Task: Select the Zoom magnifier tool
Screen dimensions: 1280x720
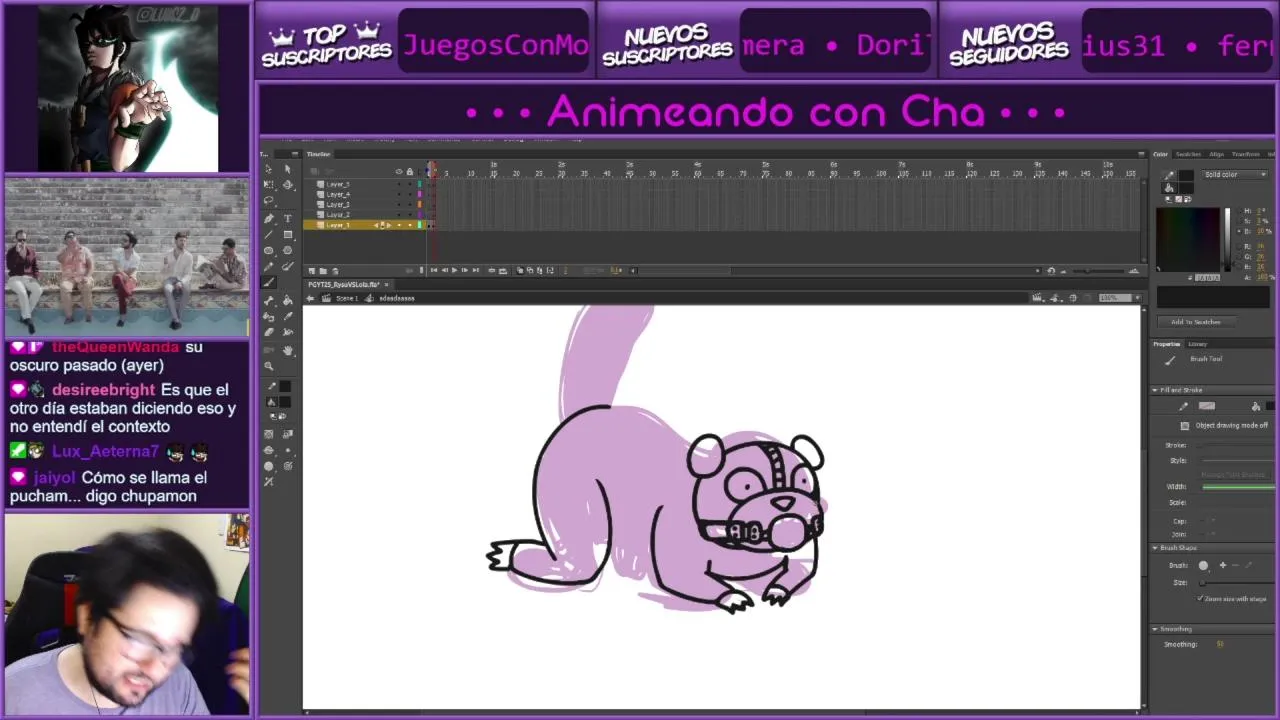Action: point(269,365)
